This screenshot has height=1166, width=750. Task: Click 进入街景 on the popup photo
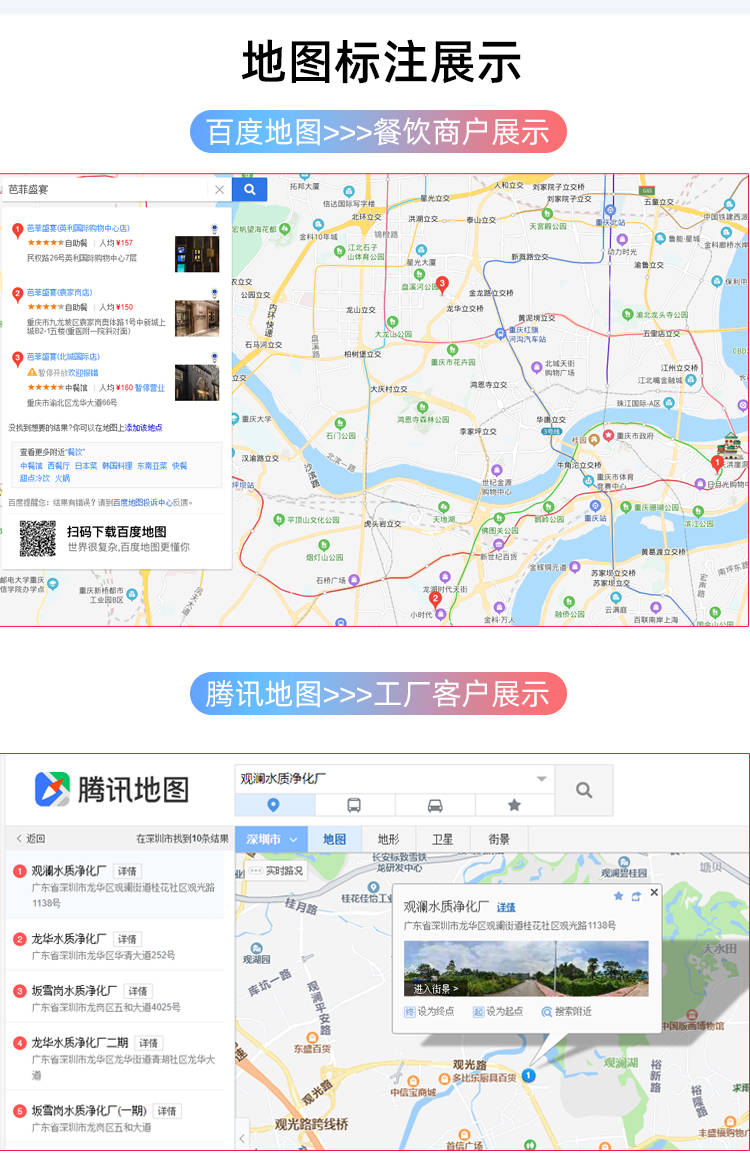click(436, 989)
